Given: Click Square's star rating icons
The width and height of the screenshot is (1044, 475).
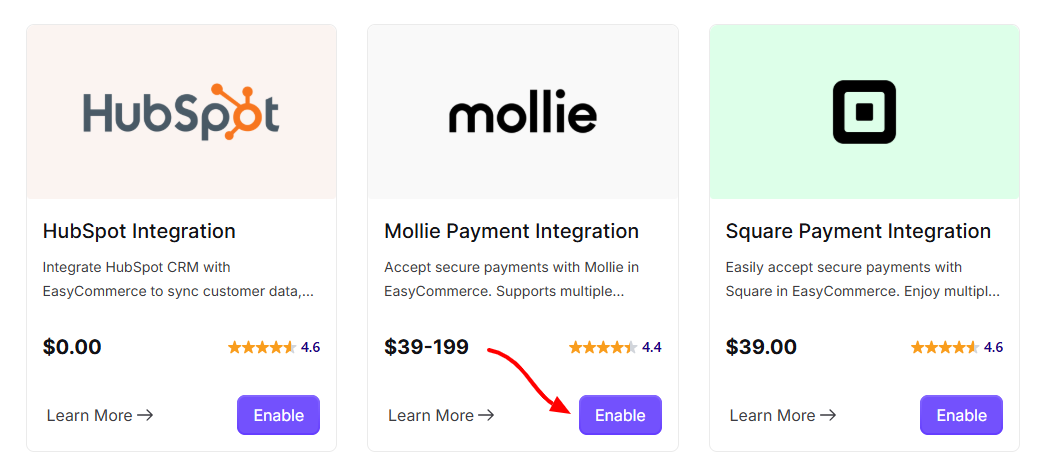Looking at the screenshot, I should (945, 347).
